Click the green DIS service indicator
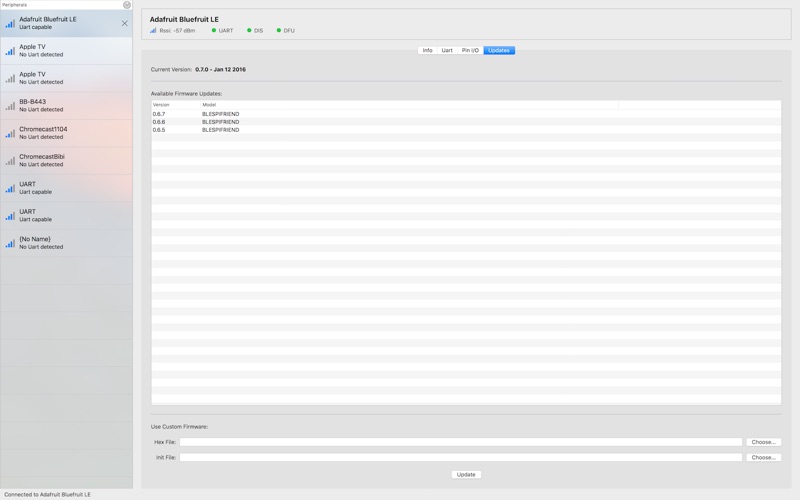The height and width of the screenshot is (500, 800). pyautogui.click(x=249, y=31)
